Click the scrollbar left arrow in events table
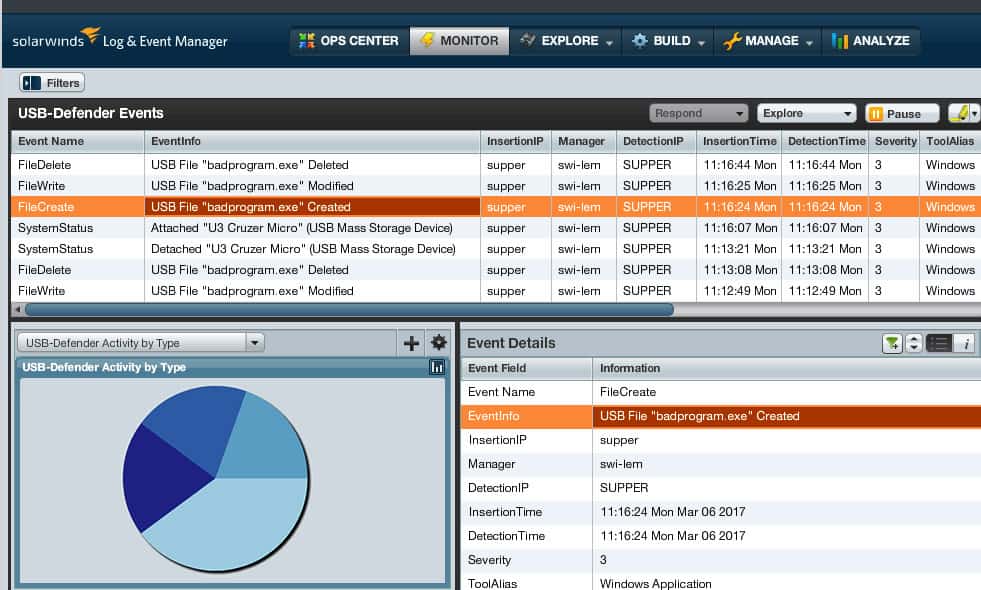 click(x=18, y=309)
